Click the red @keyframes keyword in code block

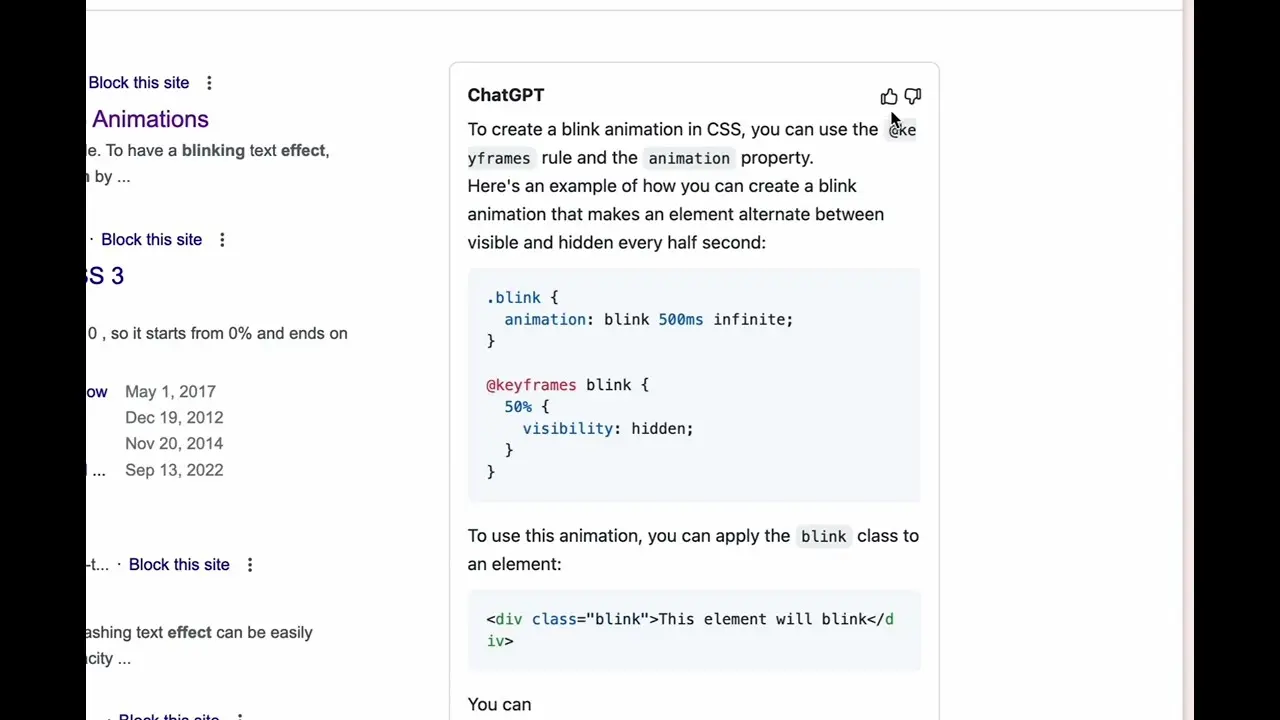point(531,385)
